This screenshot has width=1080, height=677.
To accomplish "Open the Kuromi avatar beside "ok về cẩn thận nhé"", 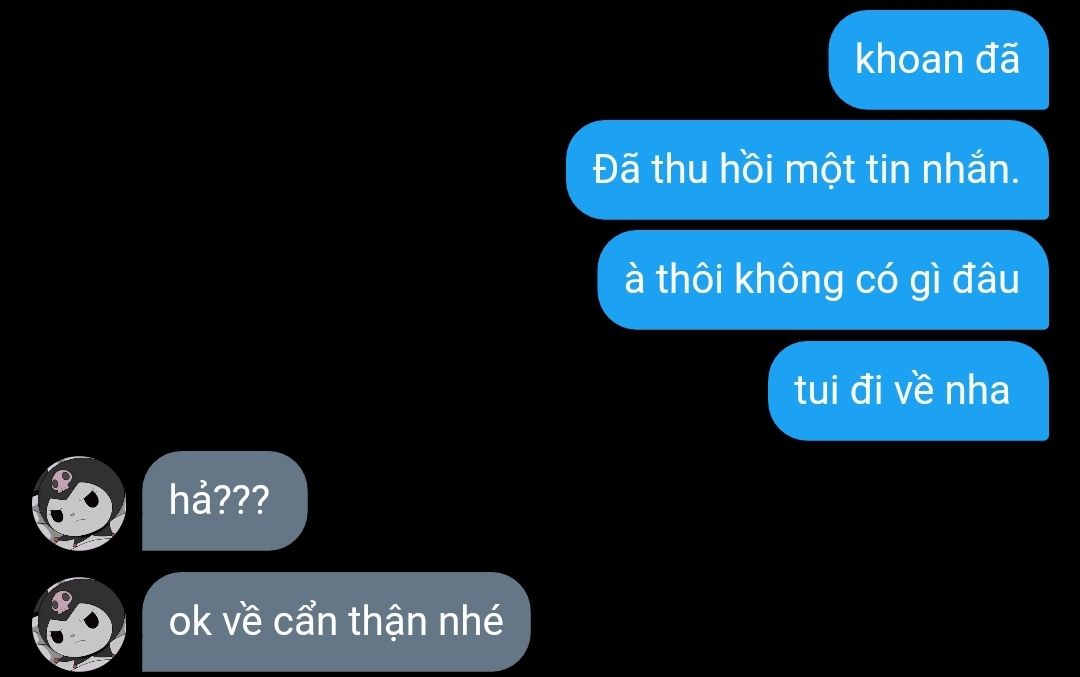I will [79, 625].
